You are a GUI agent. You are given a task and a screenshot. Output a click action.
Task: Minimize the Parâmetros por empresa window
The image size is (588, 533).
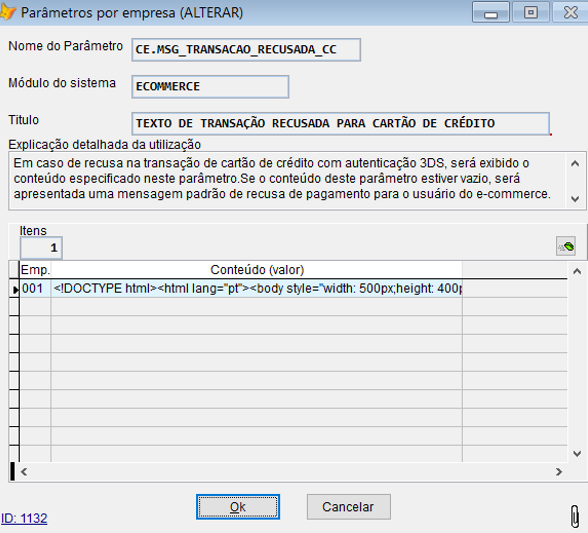(490, 12)
